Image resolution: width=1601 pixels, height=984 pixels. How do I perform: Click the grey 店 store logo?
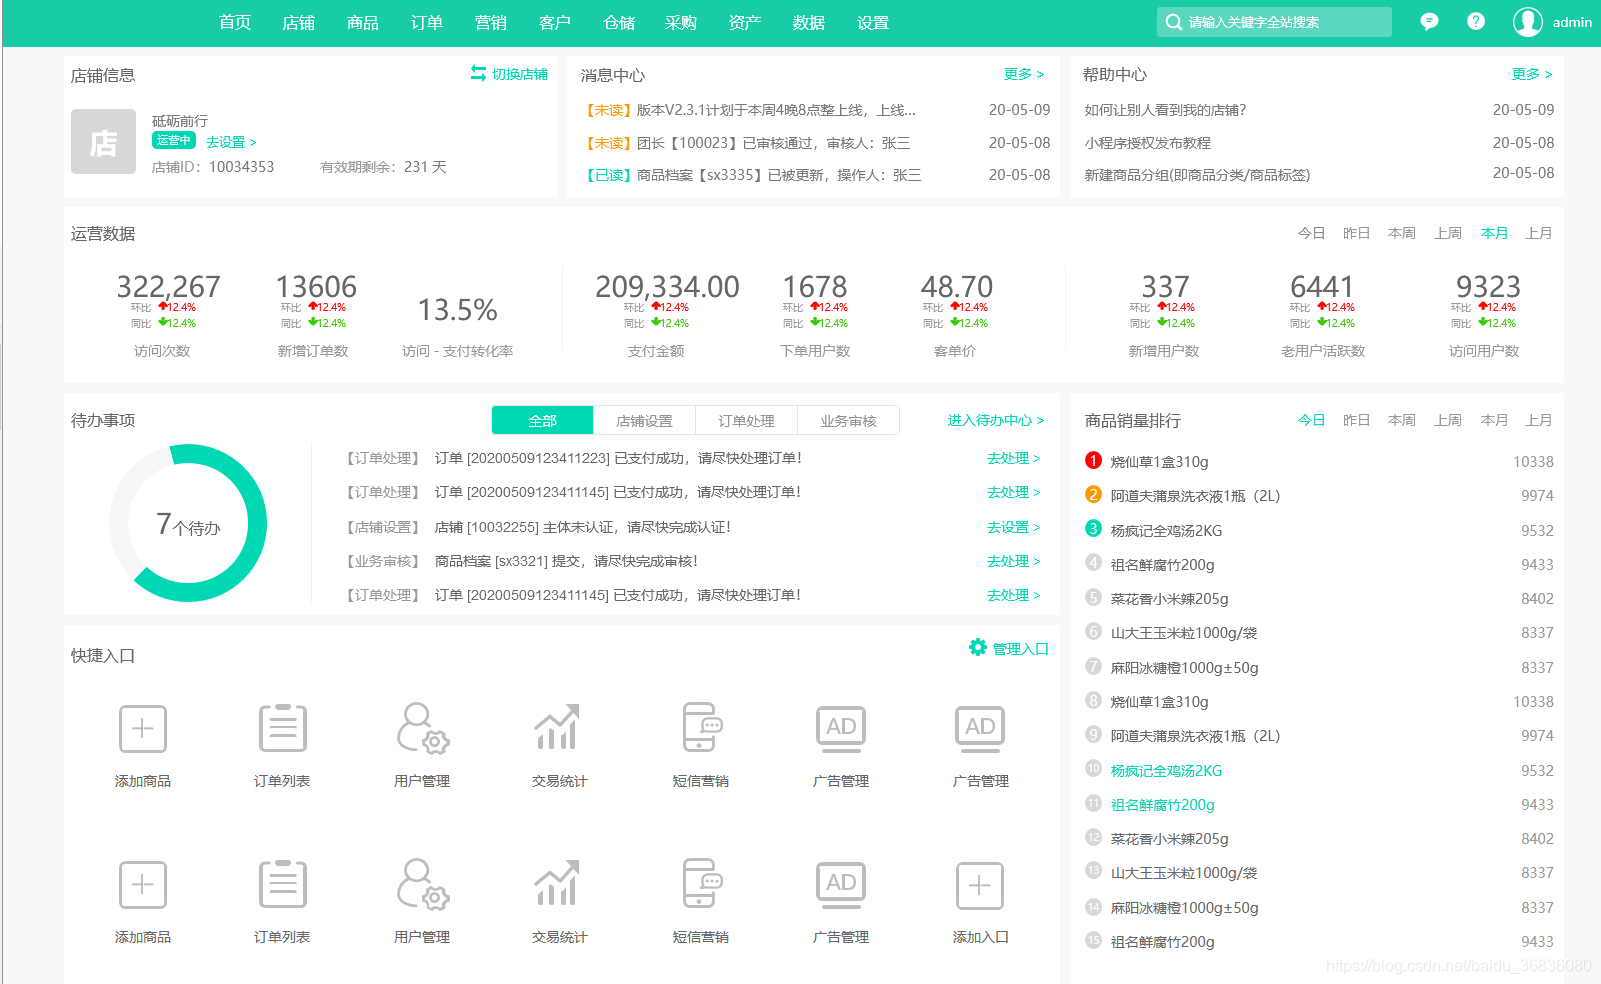103,142
